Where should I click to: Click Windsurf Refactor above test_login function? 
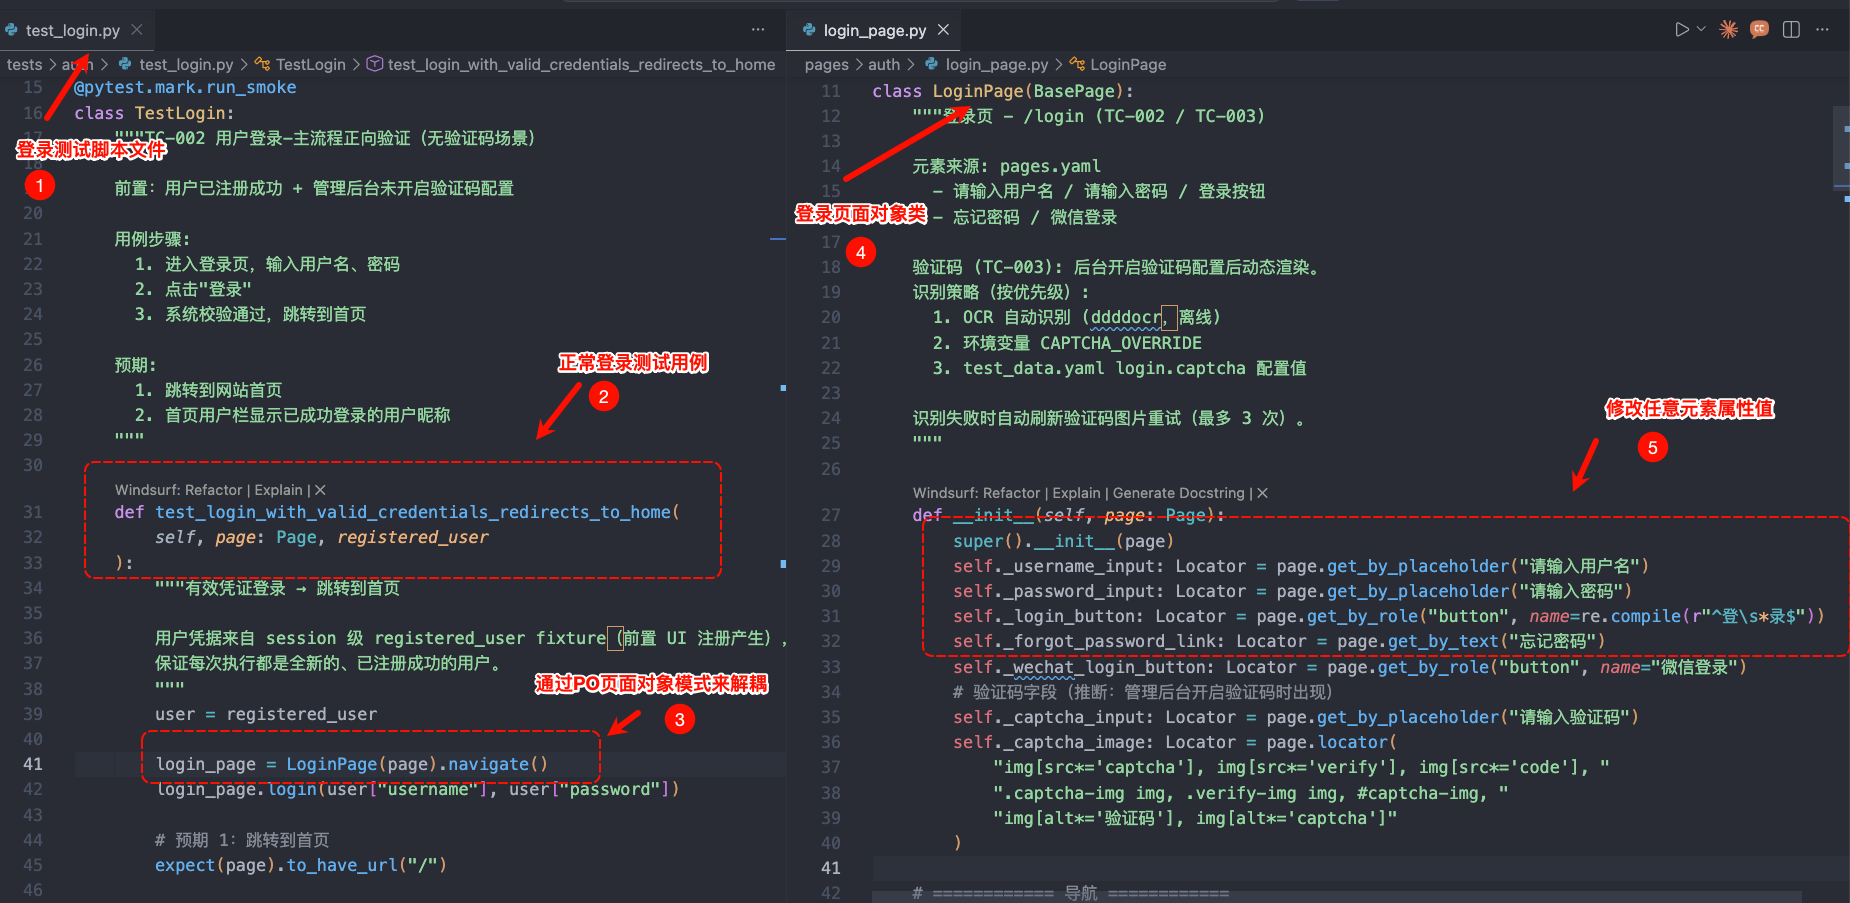tap(213, 490)
